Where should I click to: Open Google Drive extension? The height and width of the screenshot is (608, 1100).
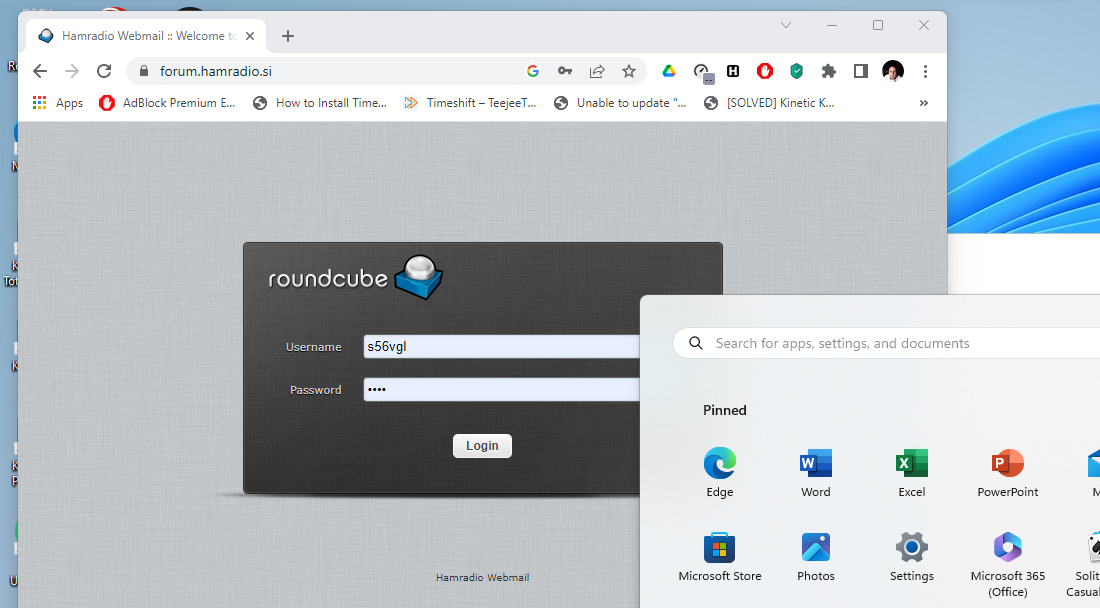click(x=669, y=71)
